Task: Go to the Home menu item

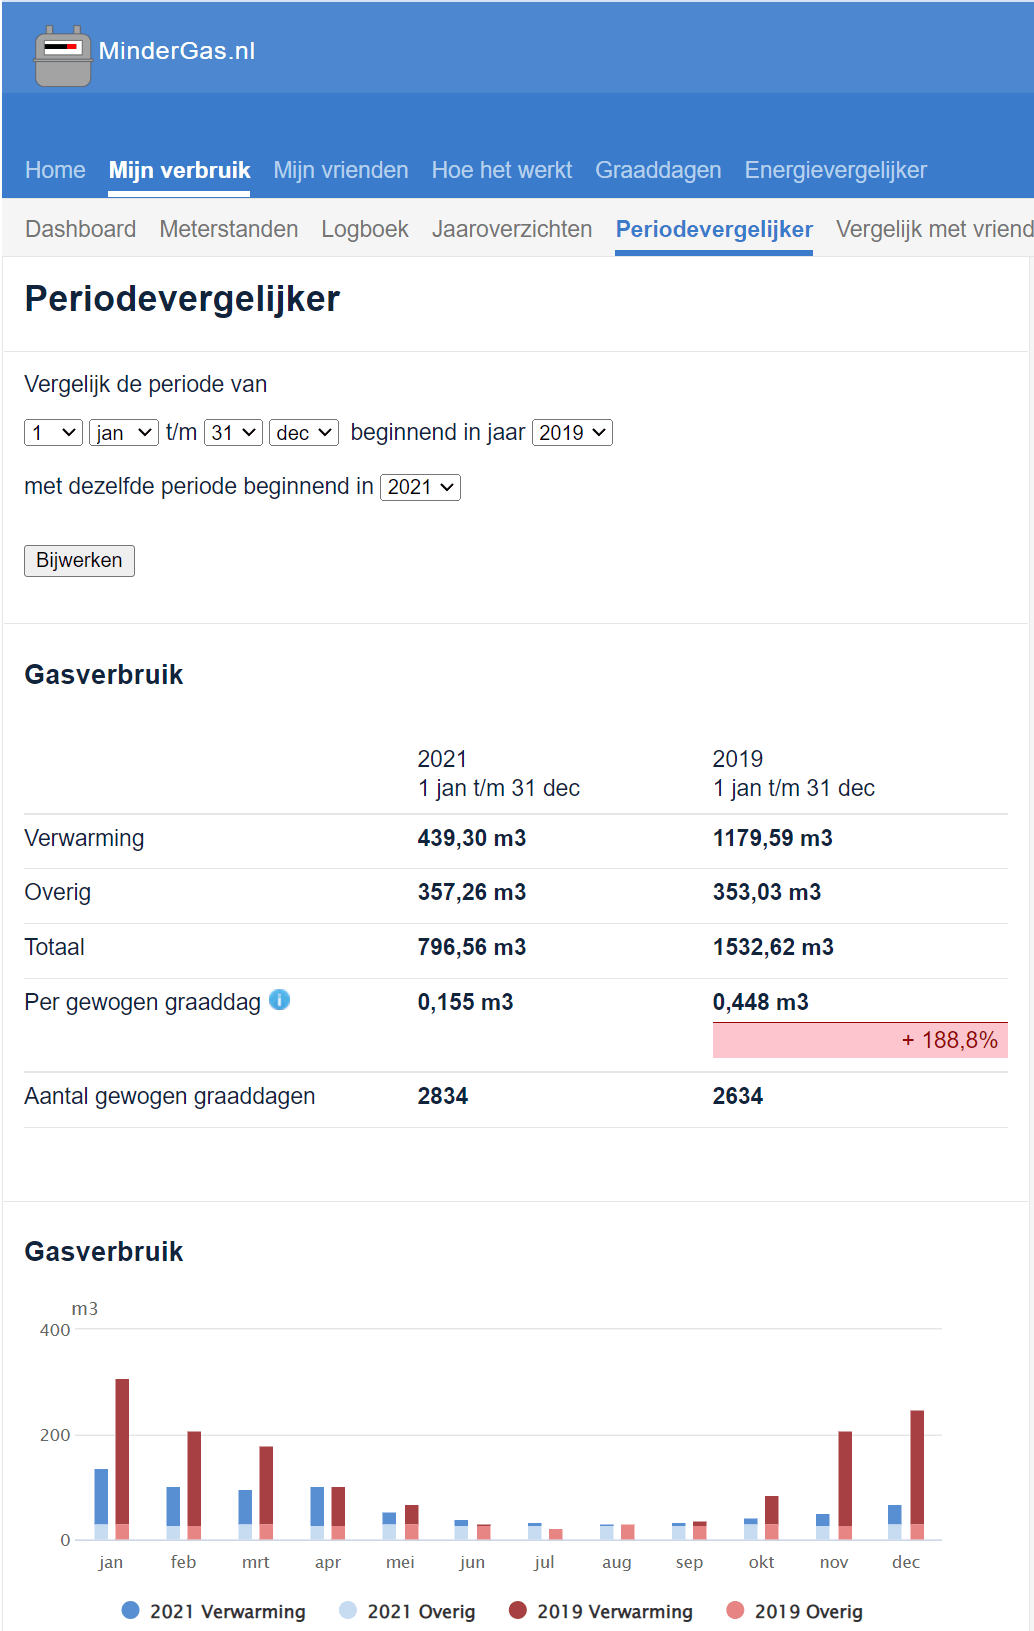Action: (x=55, y=170)
